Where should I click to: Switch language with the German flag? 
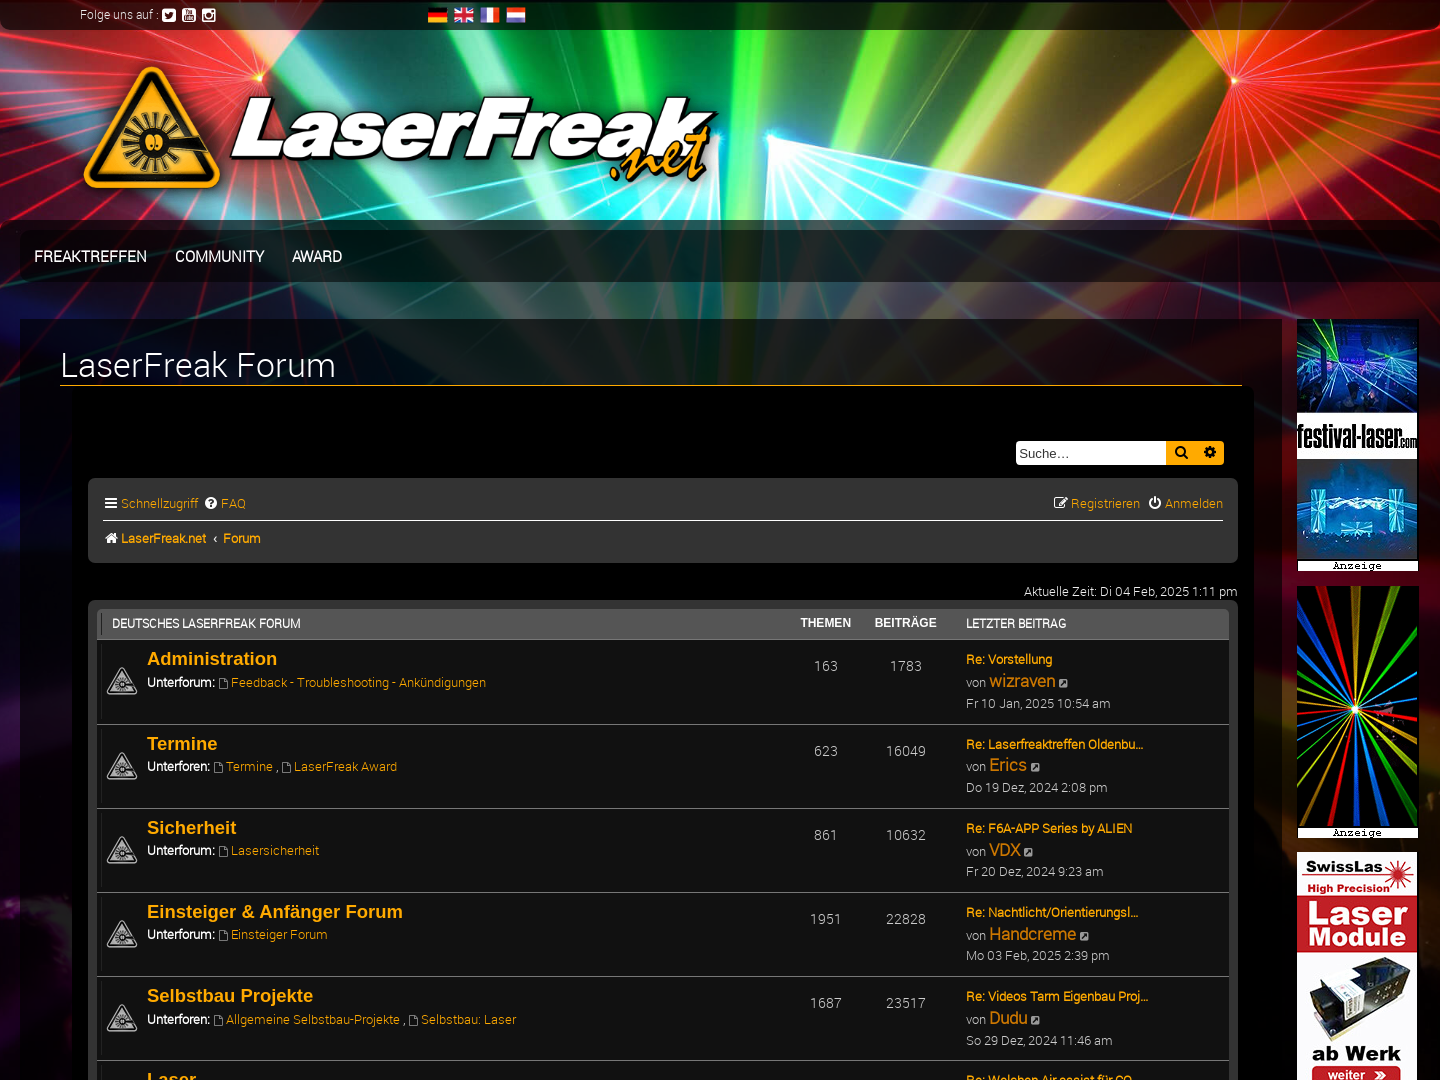coord(437,15)
